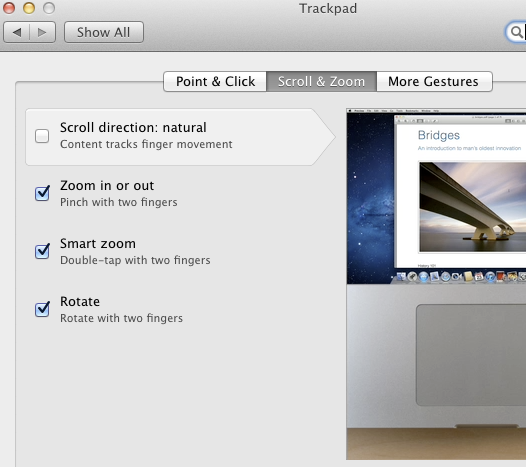The image size is (526, 467).
Task: Disable the Smart zoom checkbox
Action: 42,251
